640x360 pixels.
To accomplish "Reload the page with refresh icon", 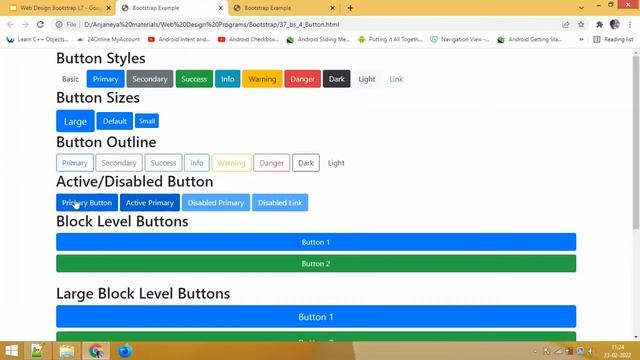I will coord(40,24).
